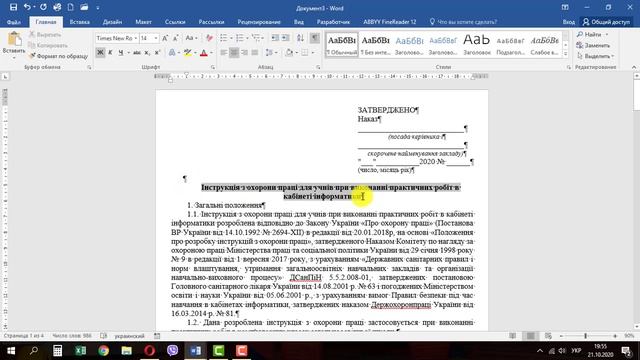The width and height of the screenshot is (640, 360).
Task: Align the text to the left
Action: click(224, 53)
